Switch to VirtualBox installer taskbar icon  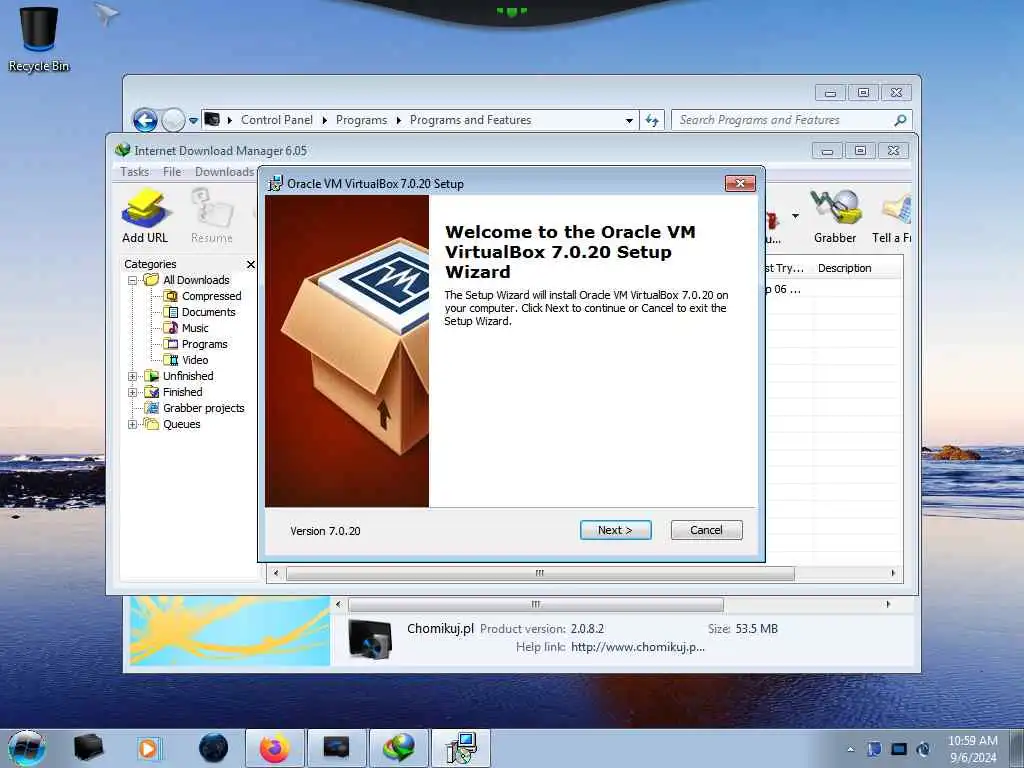click(x=461, y=748)
